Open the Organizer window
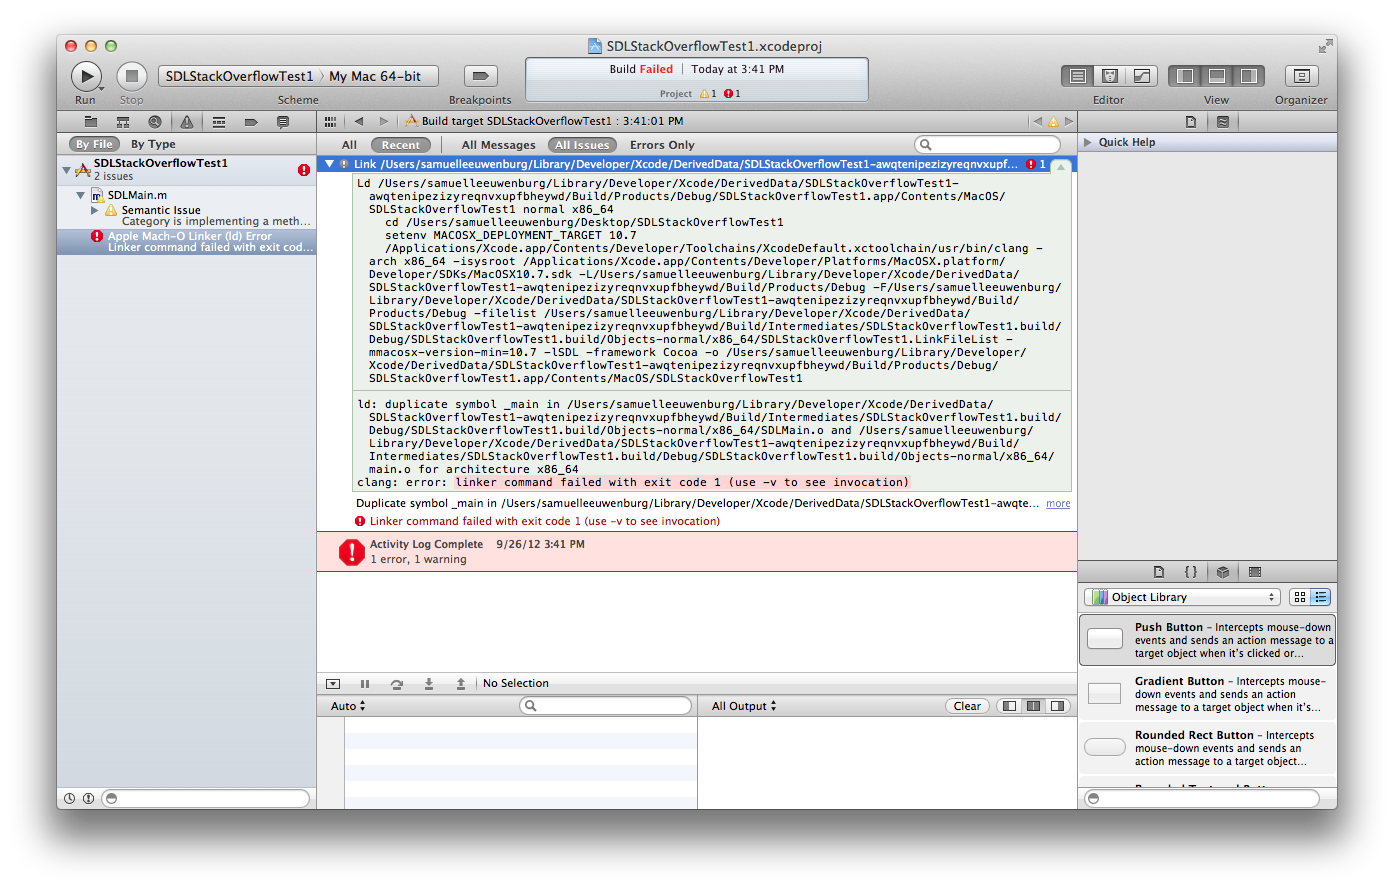Viewport: 1394px width, 888px height. coord(1301,76)
